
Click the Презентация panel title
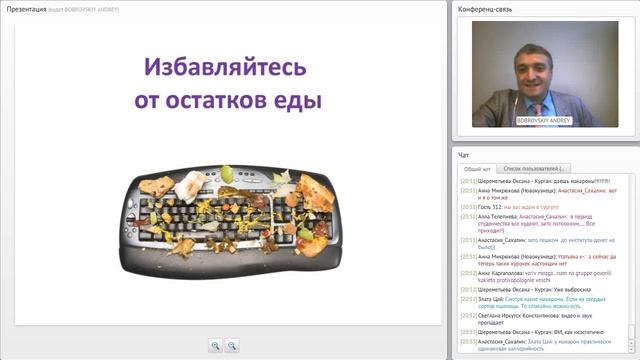coord(26,9)
